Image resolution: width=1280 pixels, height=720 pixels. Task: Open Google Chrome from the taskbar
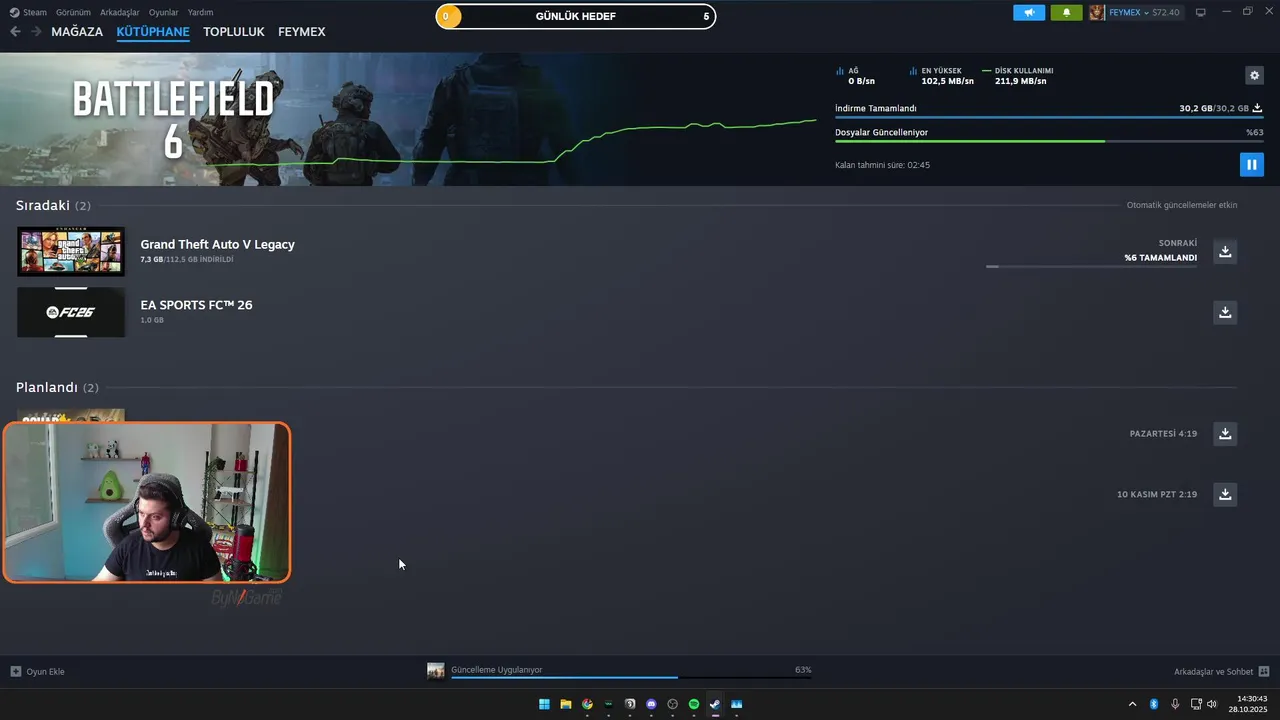pyautogui.click(x=587, y=704)
